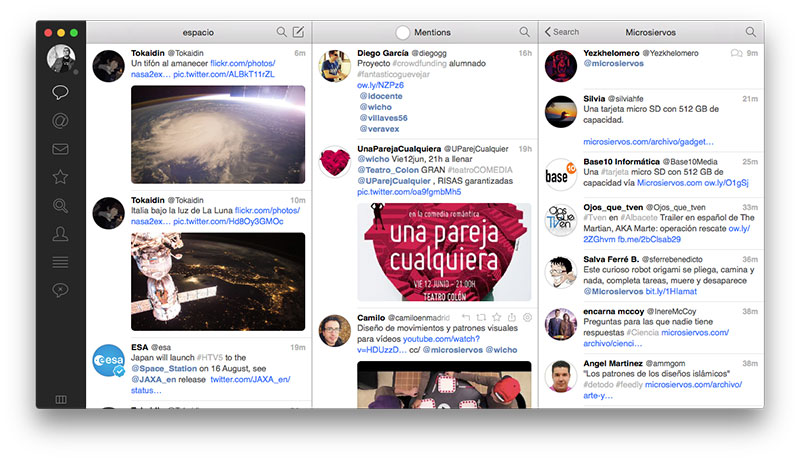
Task: View conversation icon on Yezkhelomero's tweet
Action: 736,53
